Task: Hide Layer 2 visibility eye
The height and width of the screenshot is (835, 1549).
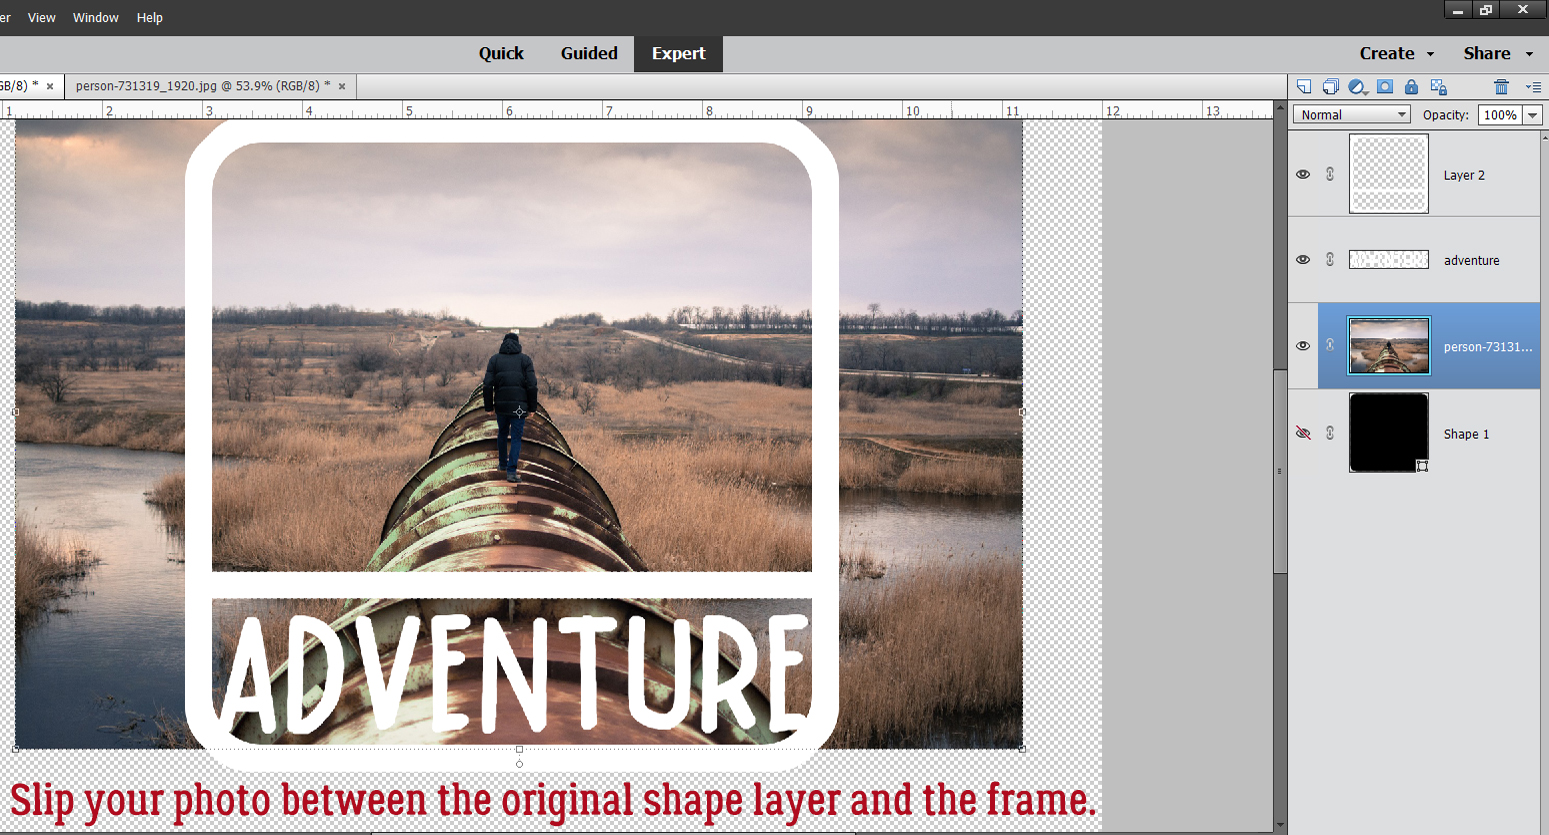Action: coord(1303,174)
